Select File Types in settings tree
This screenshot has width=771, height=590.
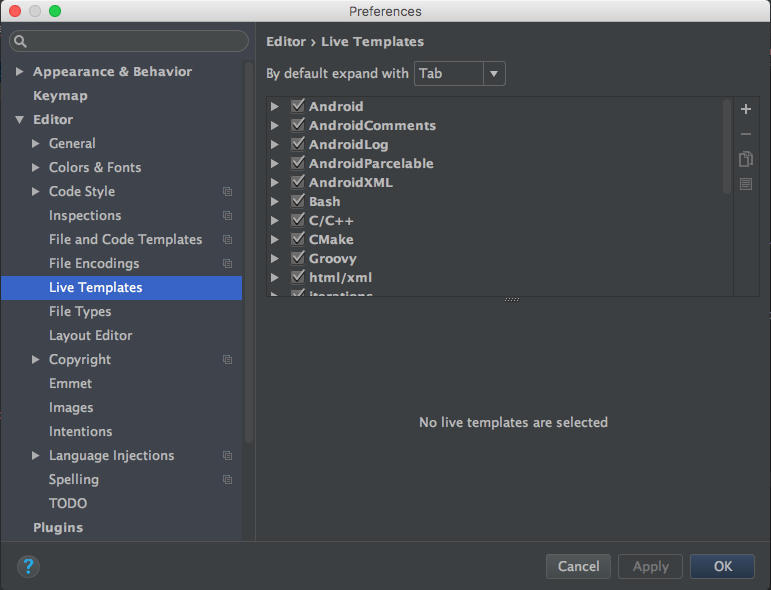pos(80,311)
